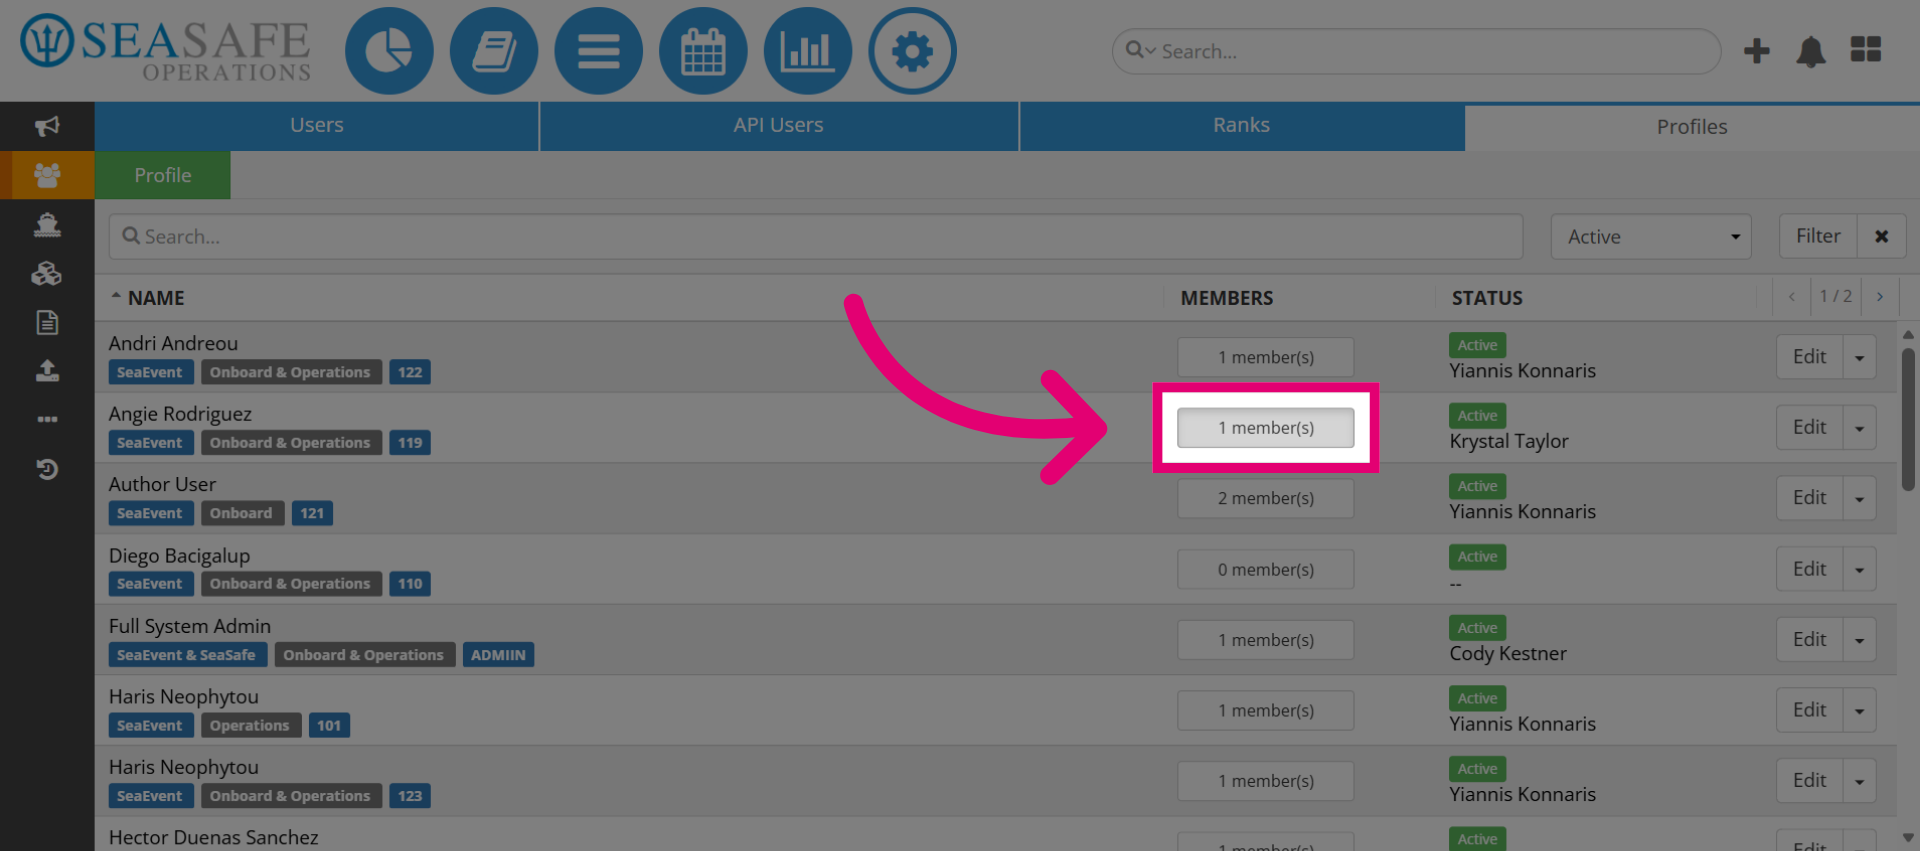The height and width of the screenshot is (851, 1920).
Task: Open the top search options dropdown icon
Action: click(x=1140, y=50)
